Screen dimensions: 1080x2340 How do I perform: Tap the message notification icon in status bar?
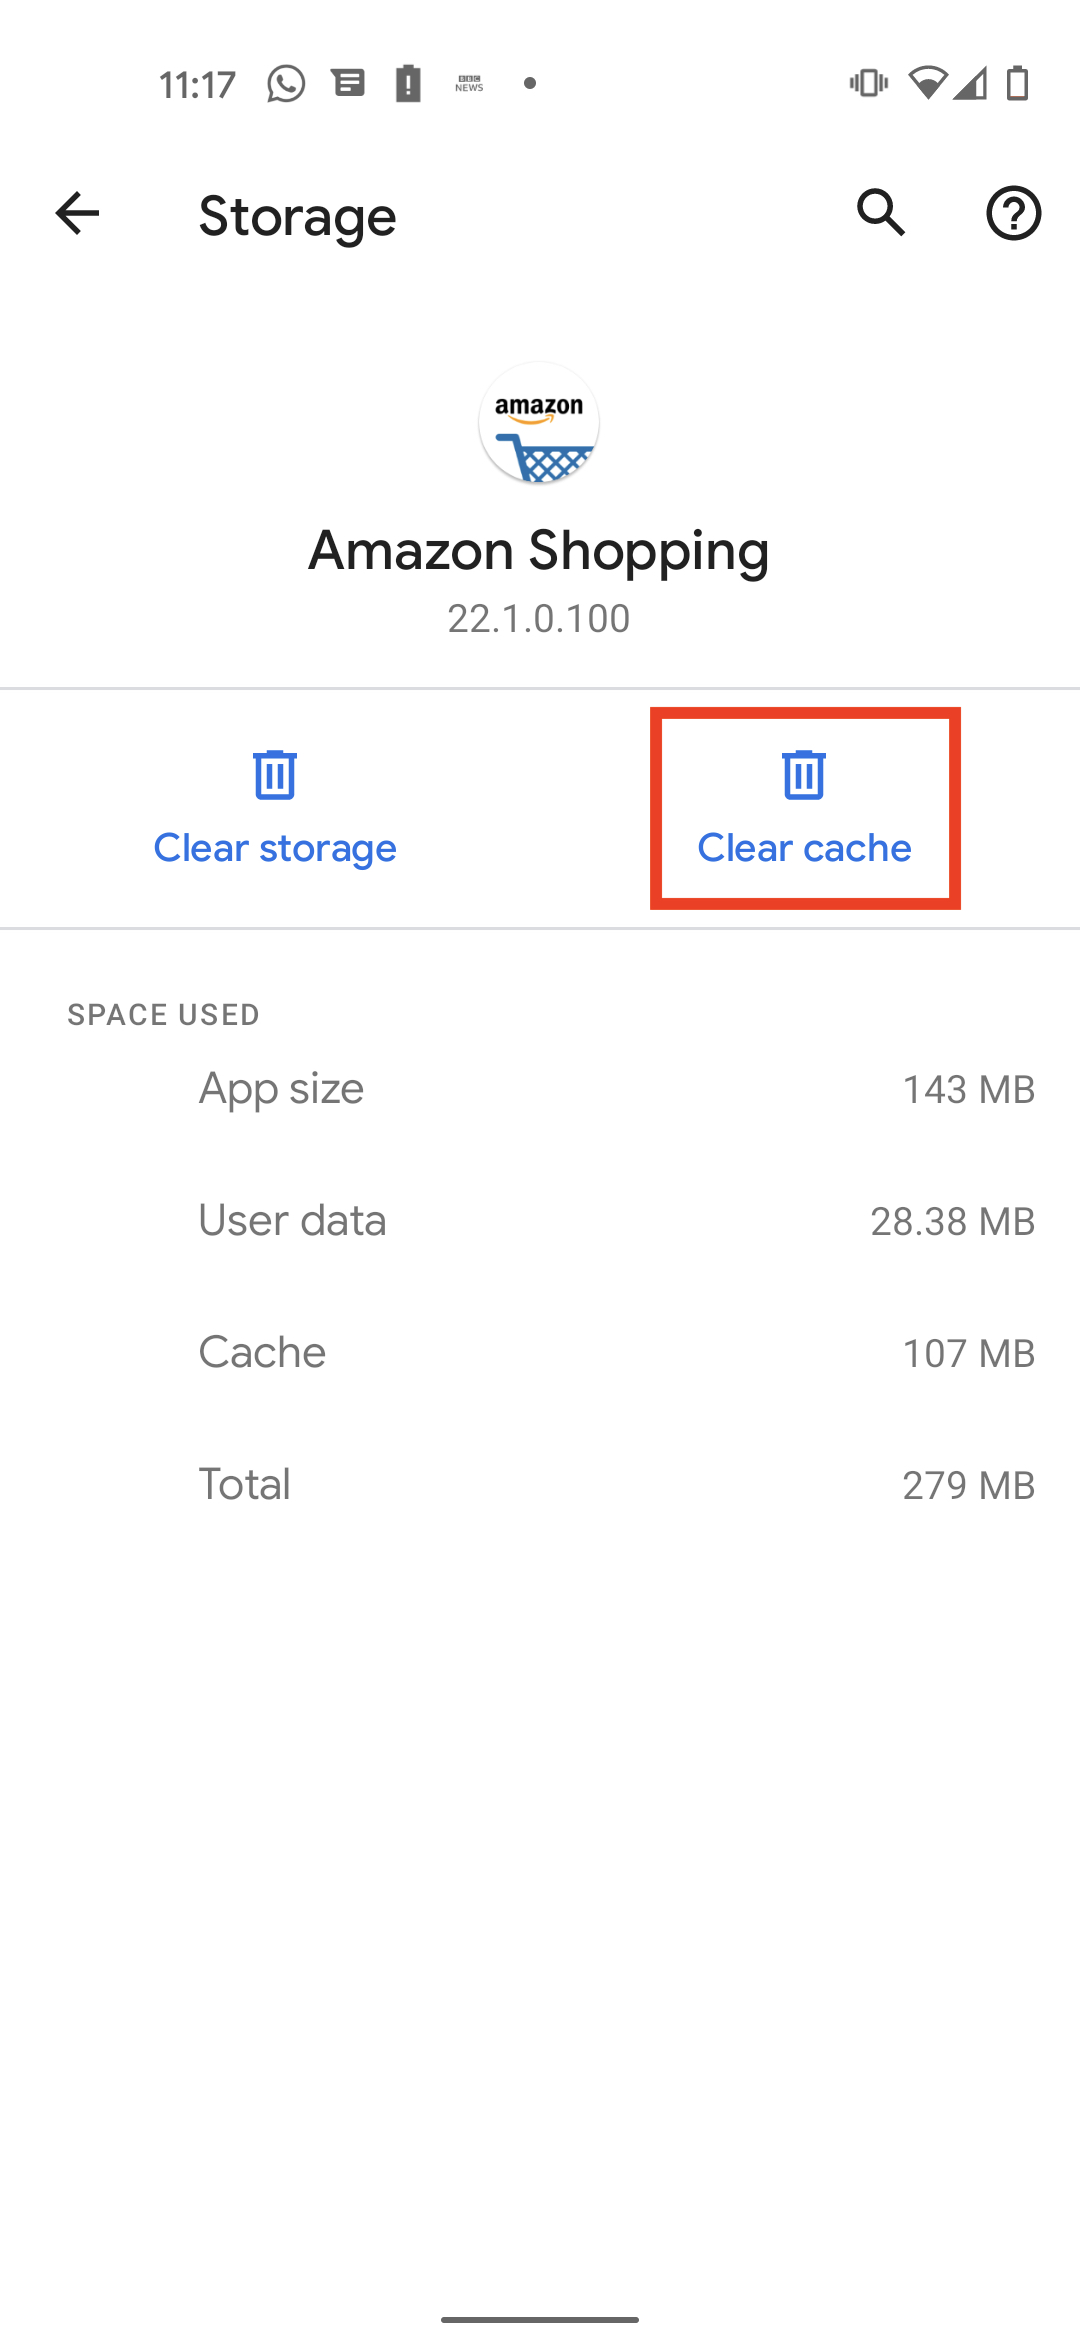(x=348, y=83)
